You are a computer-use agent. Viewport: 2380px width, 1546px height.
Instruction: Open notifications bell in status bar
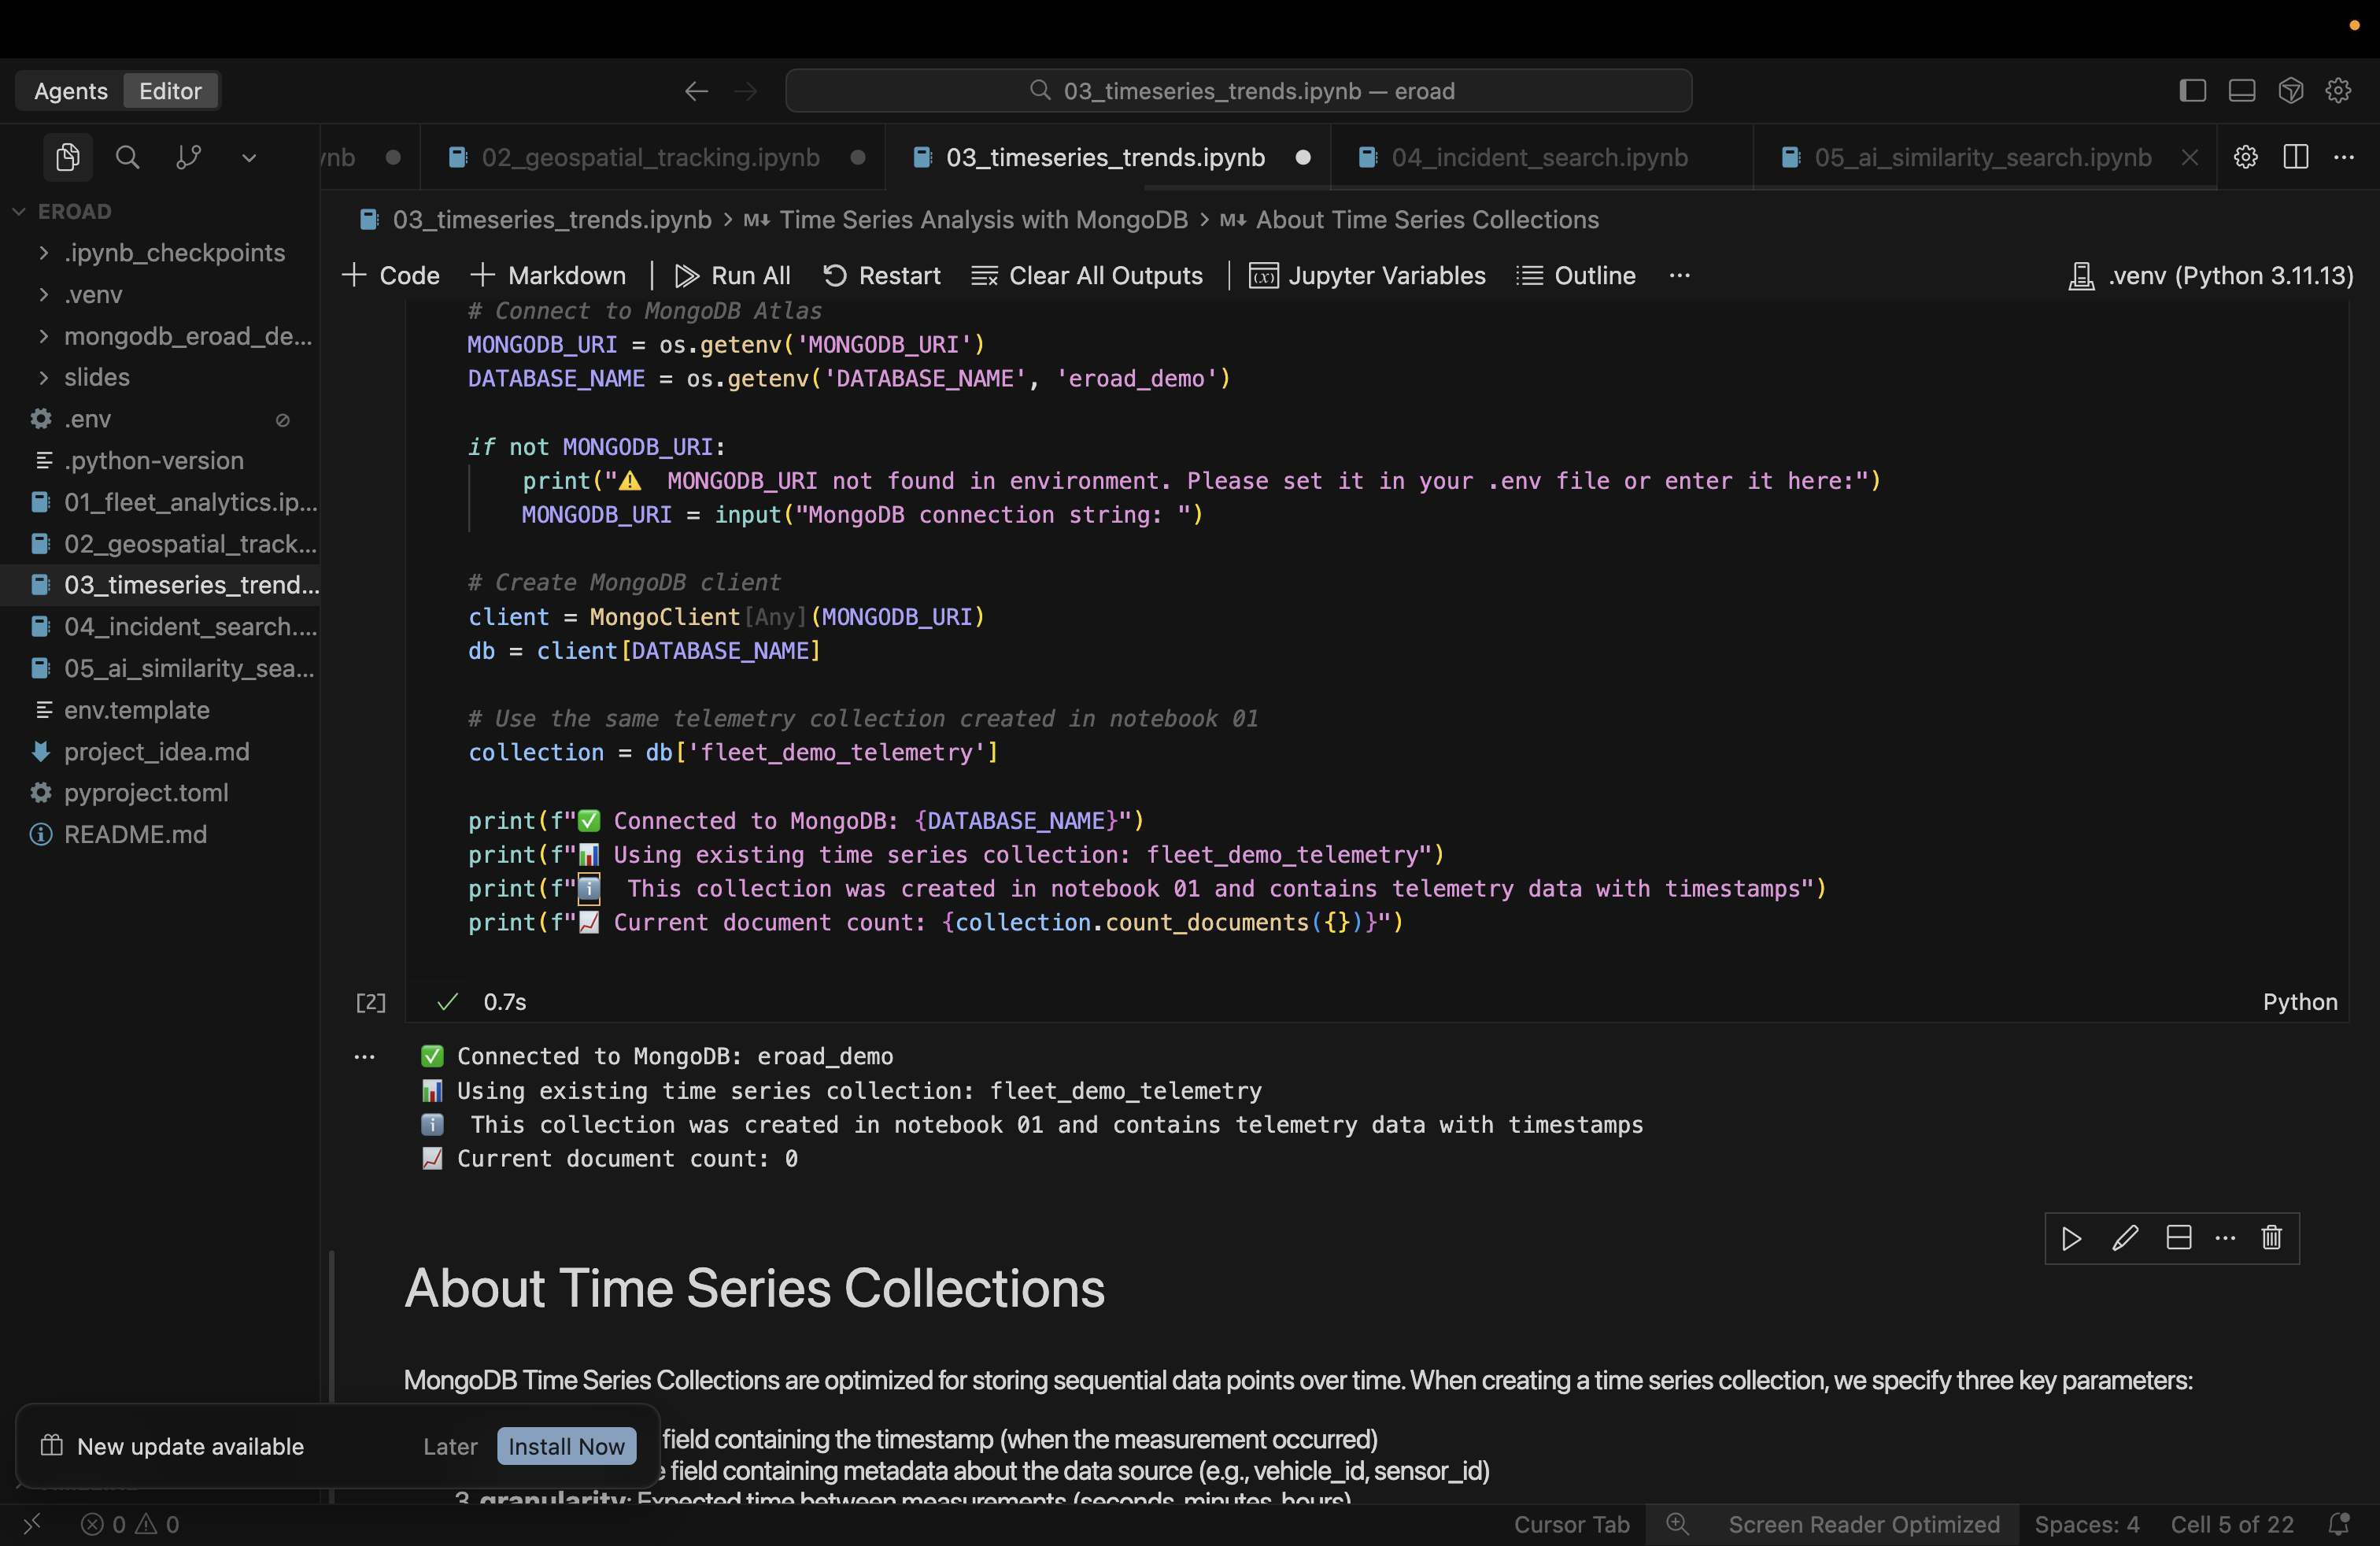[2338, 1524]
